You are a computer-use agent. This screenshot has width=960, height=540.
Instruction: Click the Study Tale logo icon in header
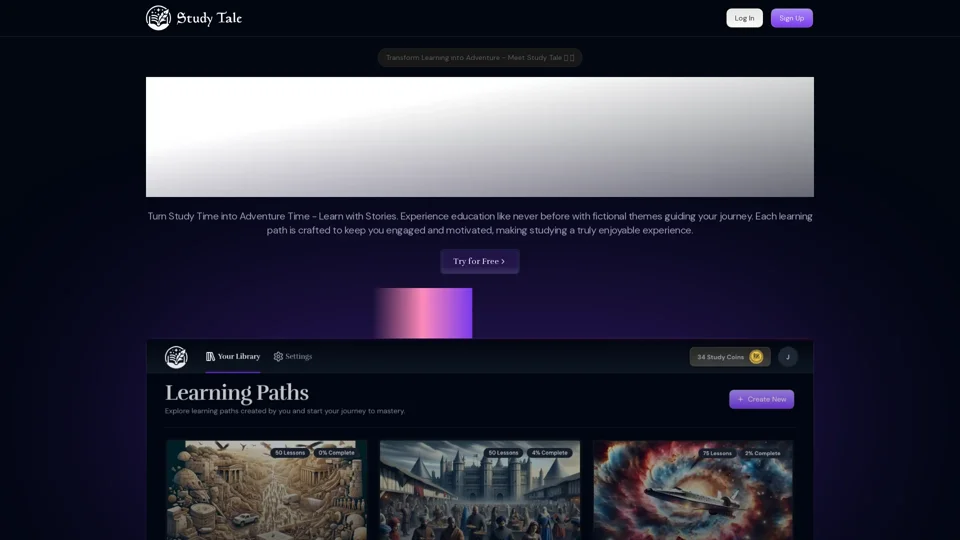coord(158,18)
